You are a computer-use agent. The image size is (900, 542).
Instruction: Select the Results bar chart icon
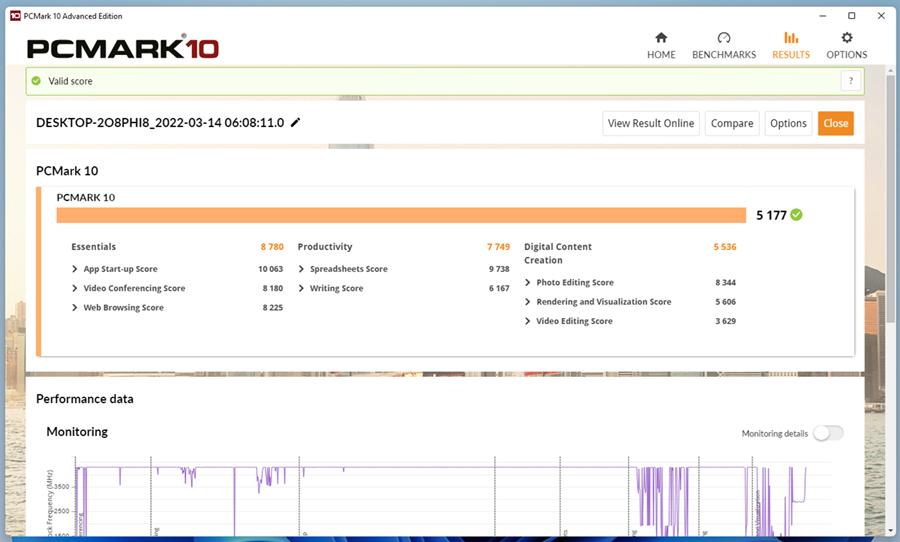click(x=791, y=38)
